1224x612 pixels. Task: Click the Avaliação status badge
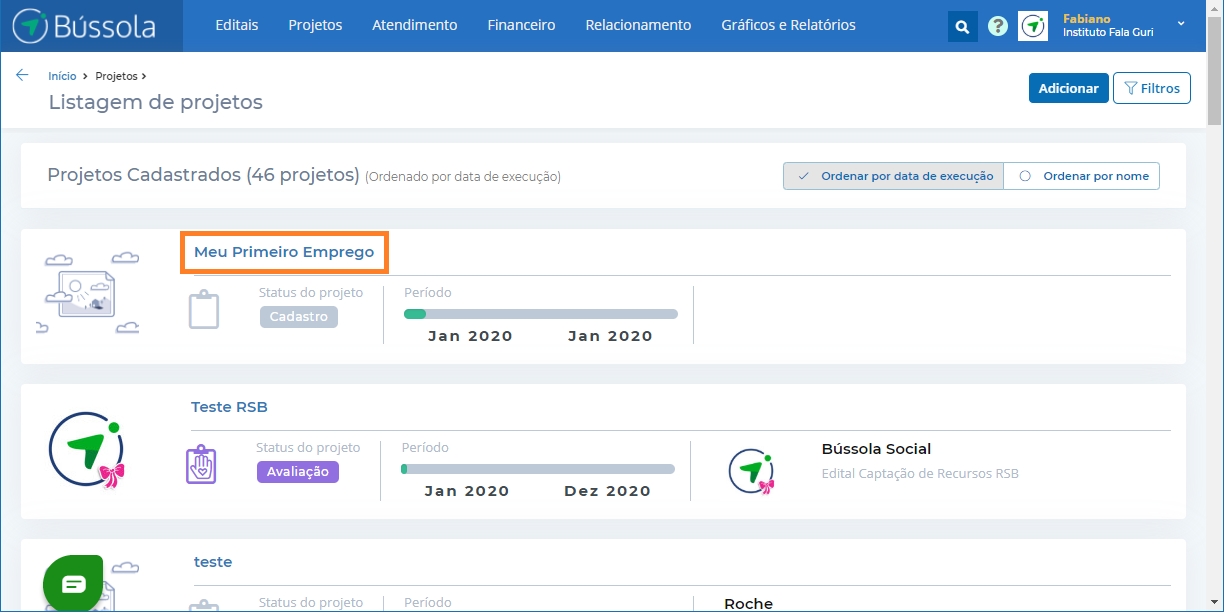[x=298, y=472]
